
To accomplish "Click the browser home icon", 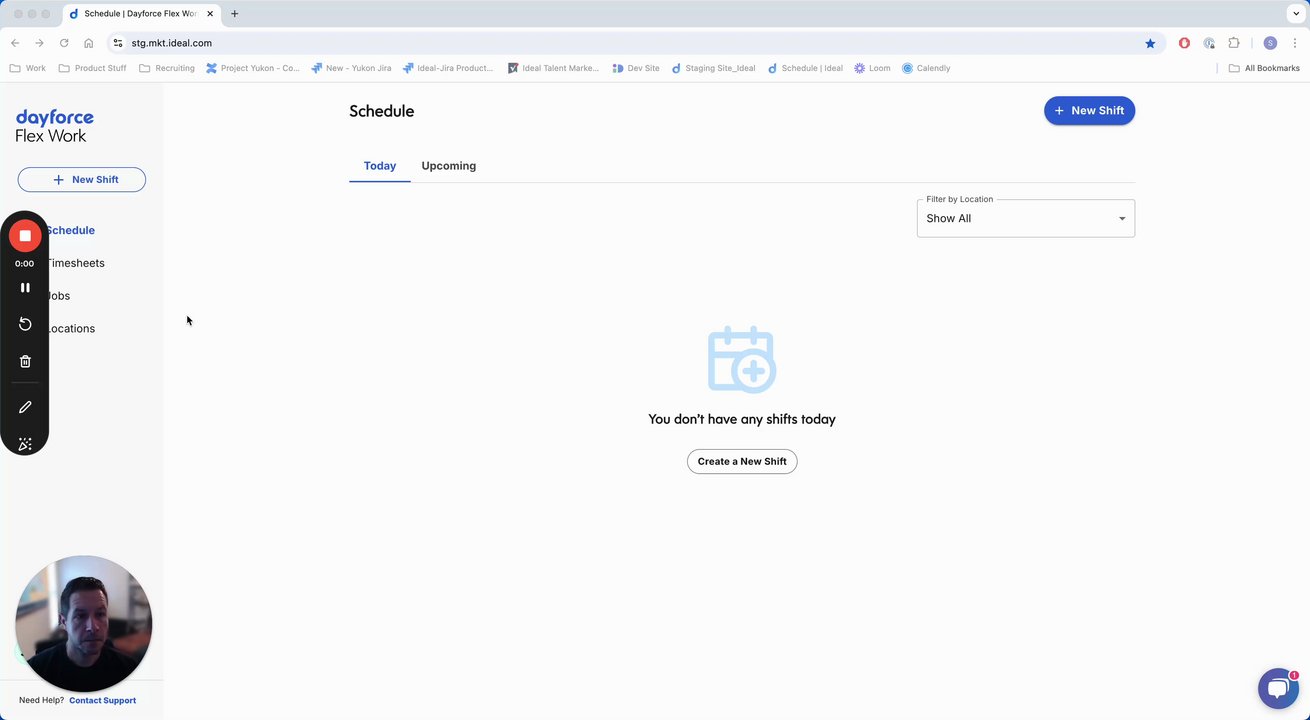I will [x=89, y=43].
